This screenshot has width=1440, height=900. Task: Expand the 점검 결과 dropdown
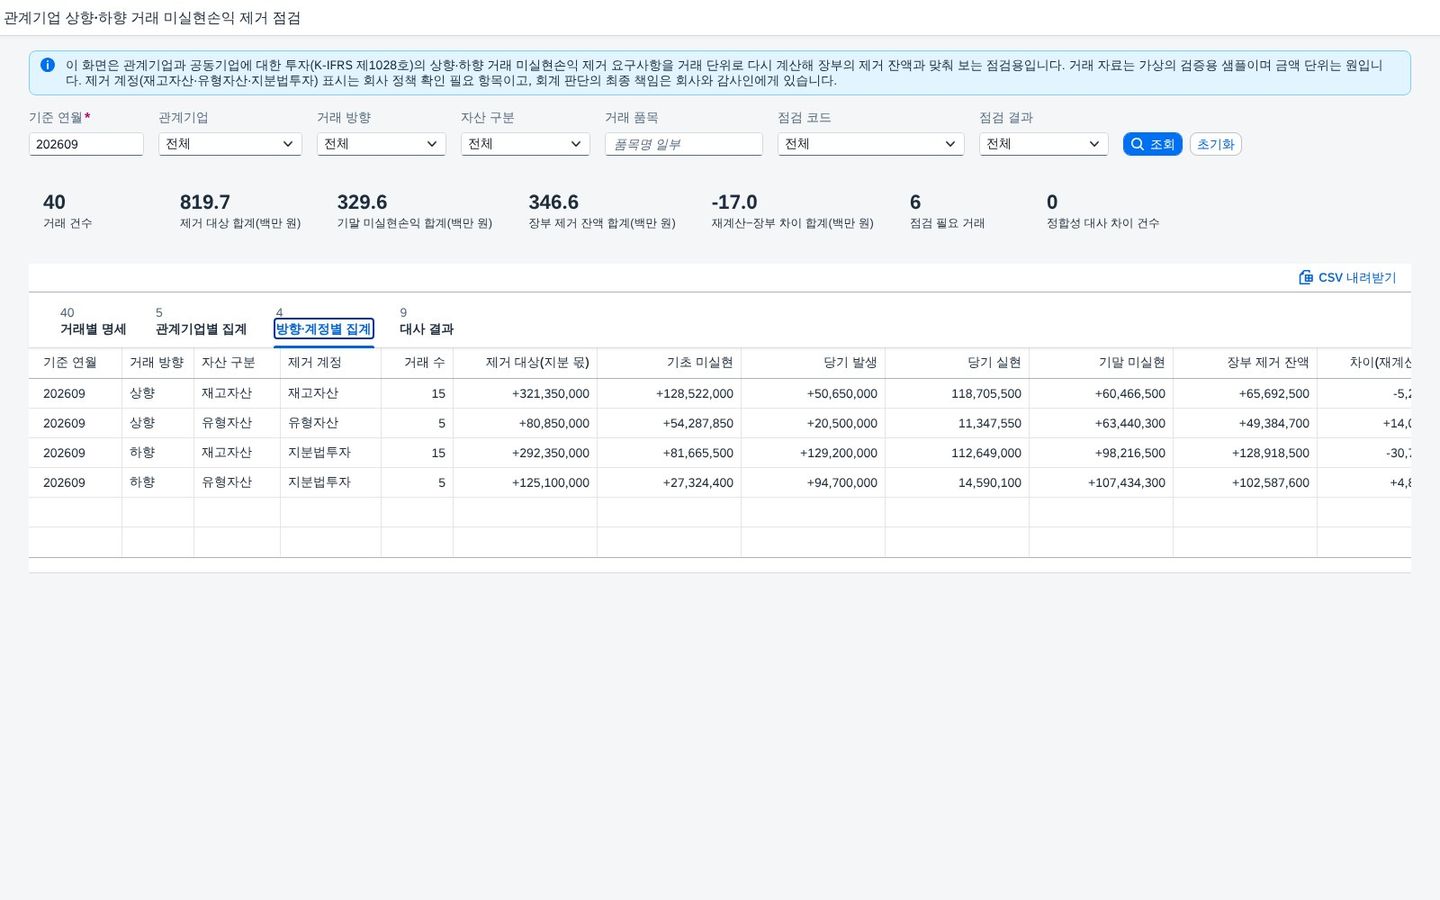(x=1043, y=144)
